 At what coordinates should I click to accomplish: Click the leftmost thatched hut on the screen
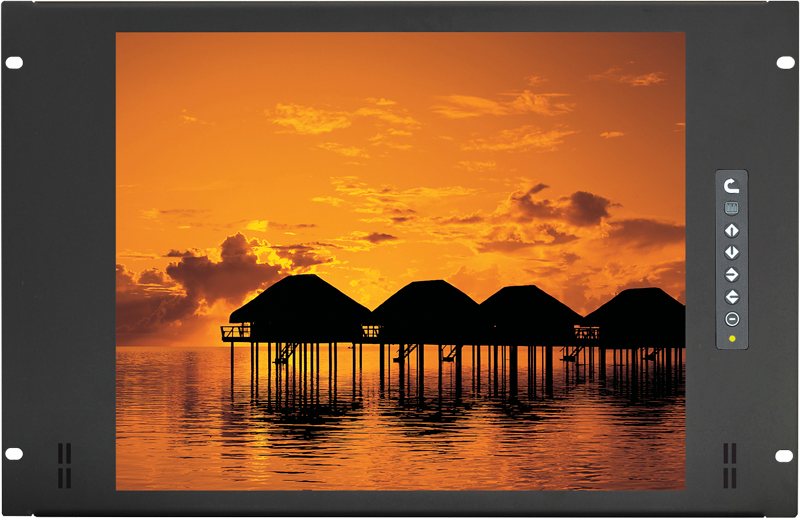[298, 306]
